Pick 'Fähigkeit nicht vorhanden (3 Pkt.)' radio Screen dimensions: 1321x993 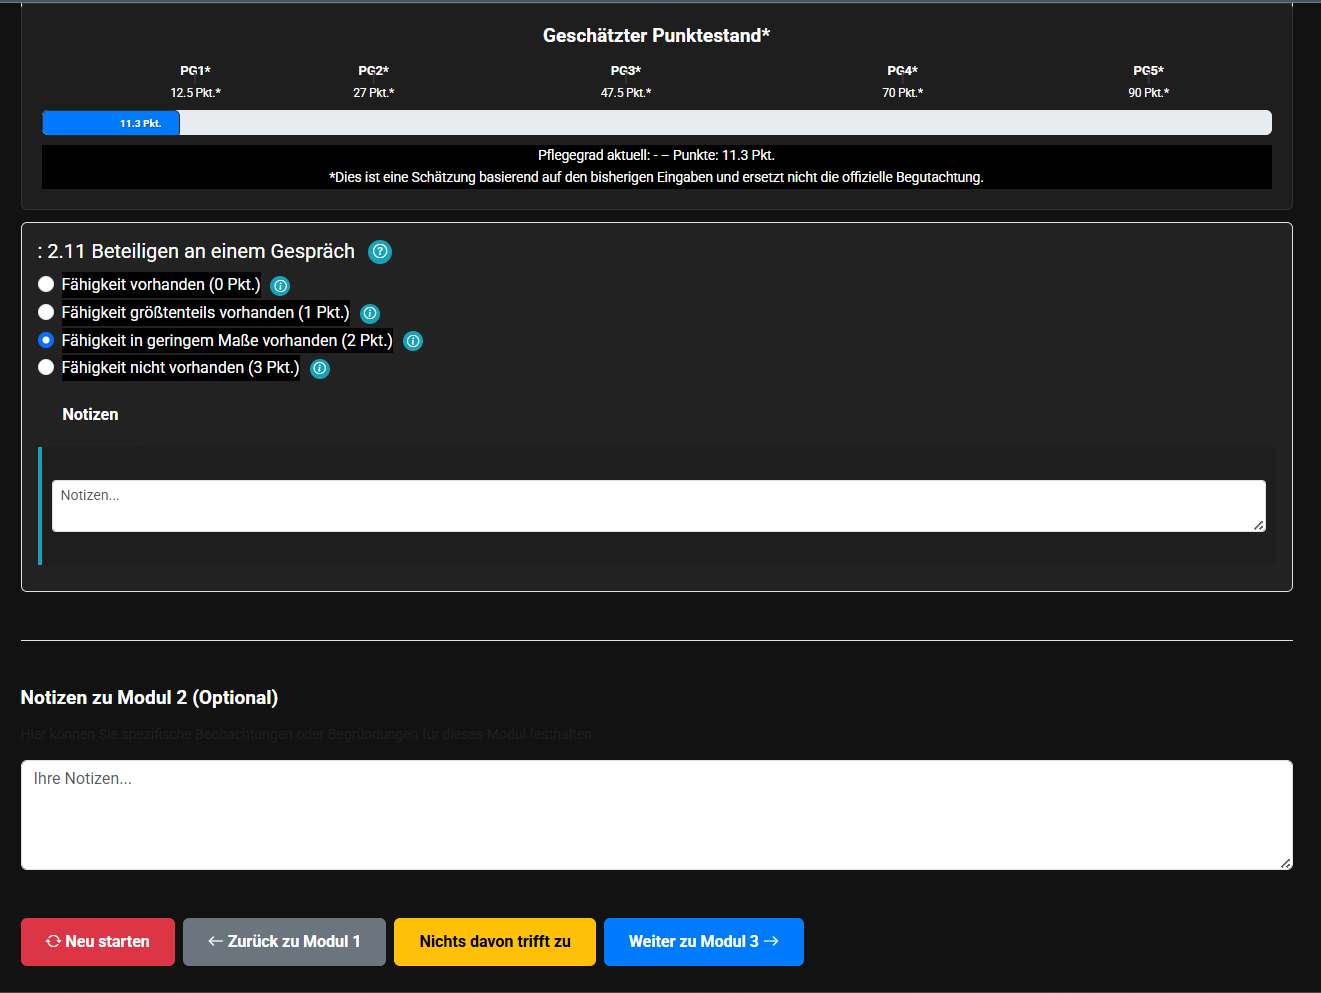[x=46, y=368]
